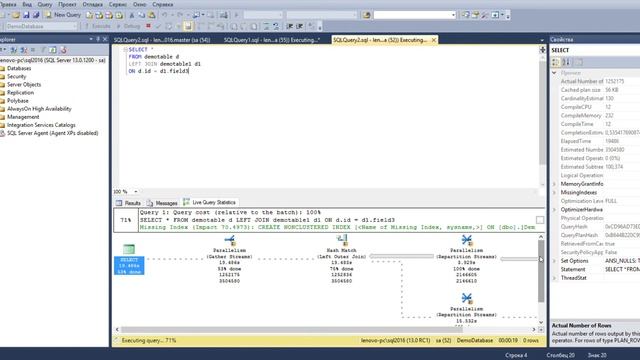Collapse the Прочее properties category
640x360 pixels.
[x=554, y=73]
